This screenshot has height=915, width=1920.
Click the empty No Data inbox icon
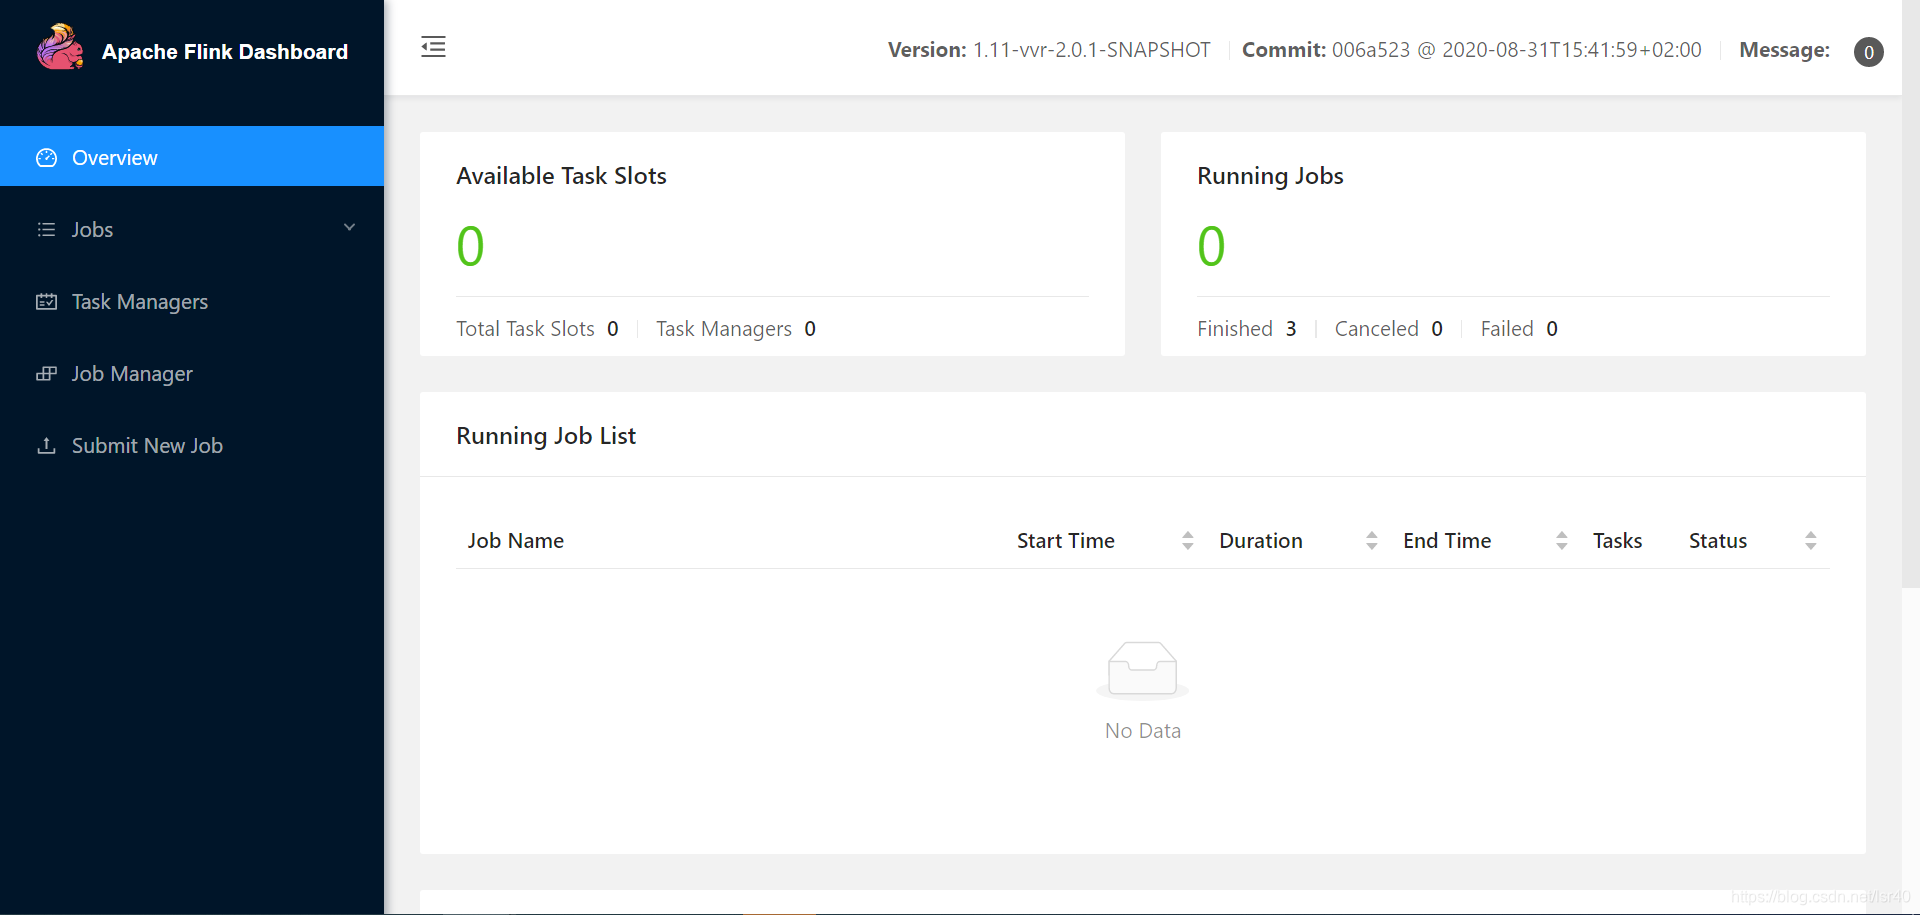click(x=1142, y=669)
